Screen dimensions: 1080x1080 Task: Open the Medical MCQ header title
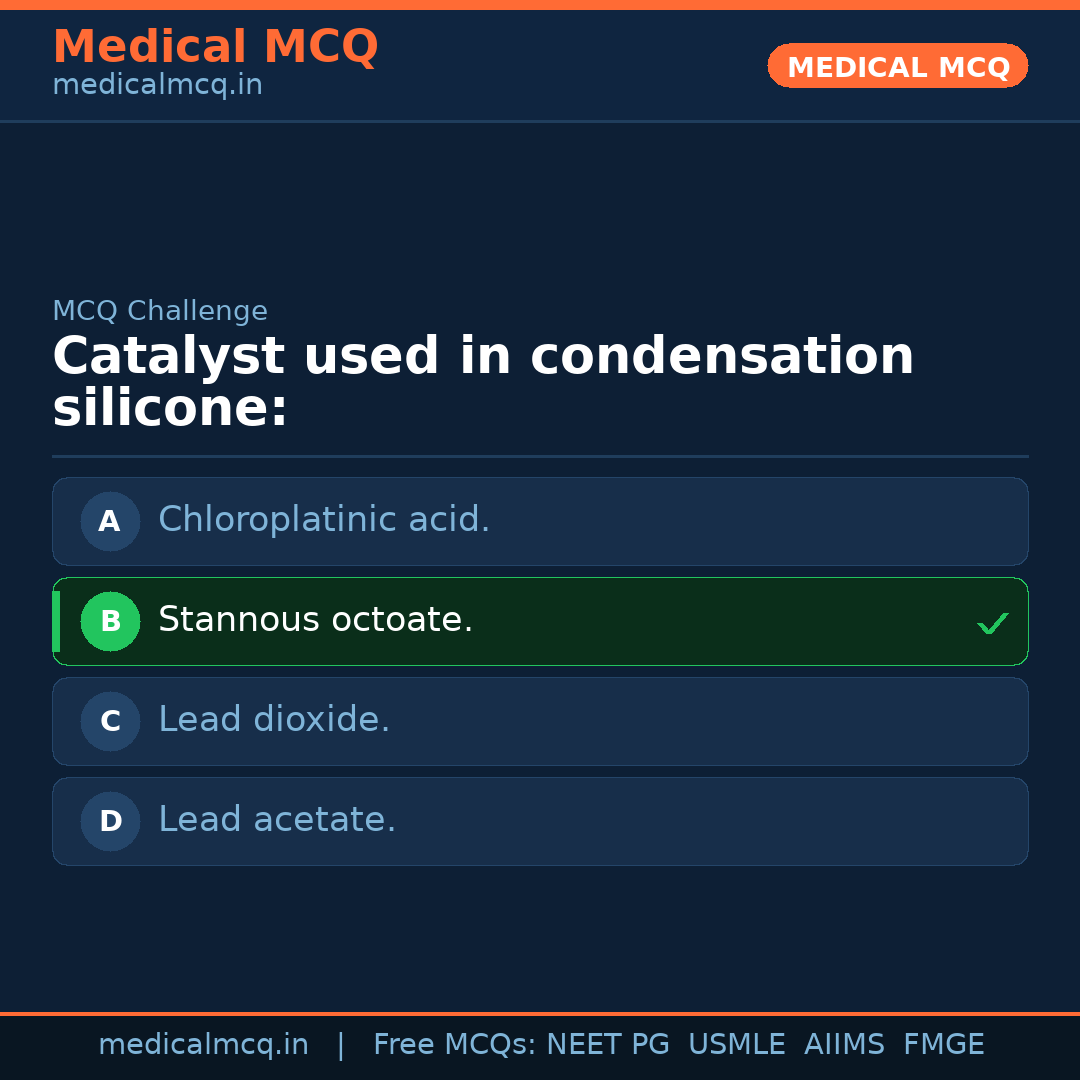215,47
